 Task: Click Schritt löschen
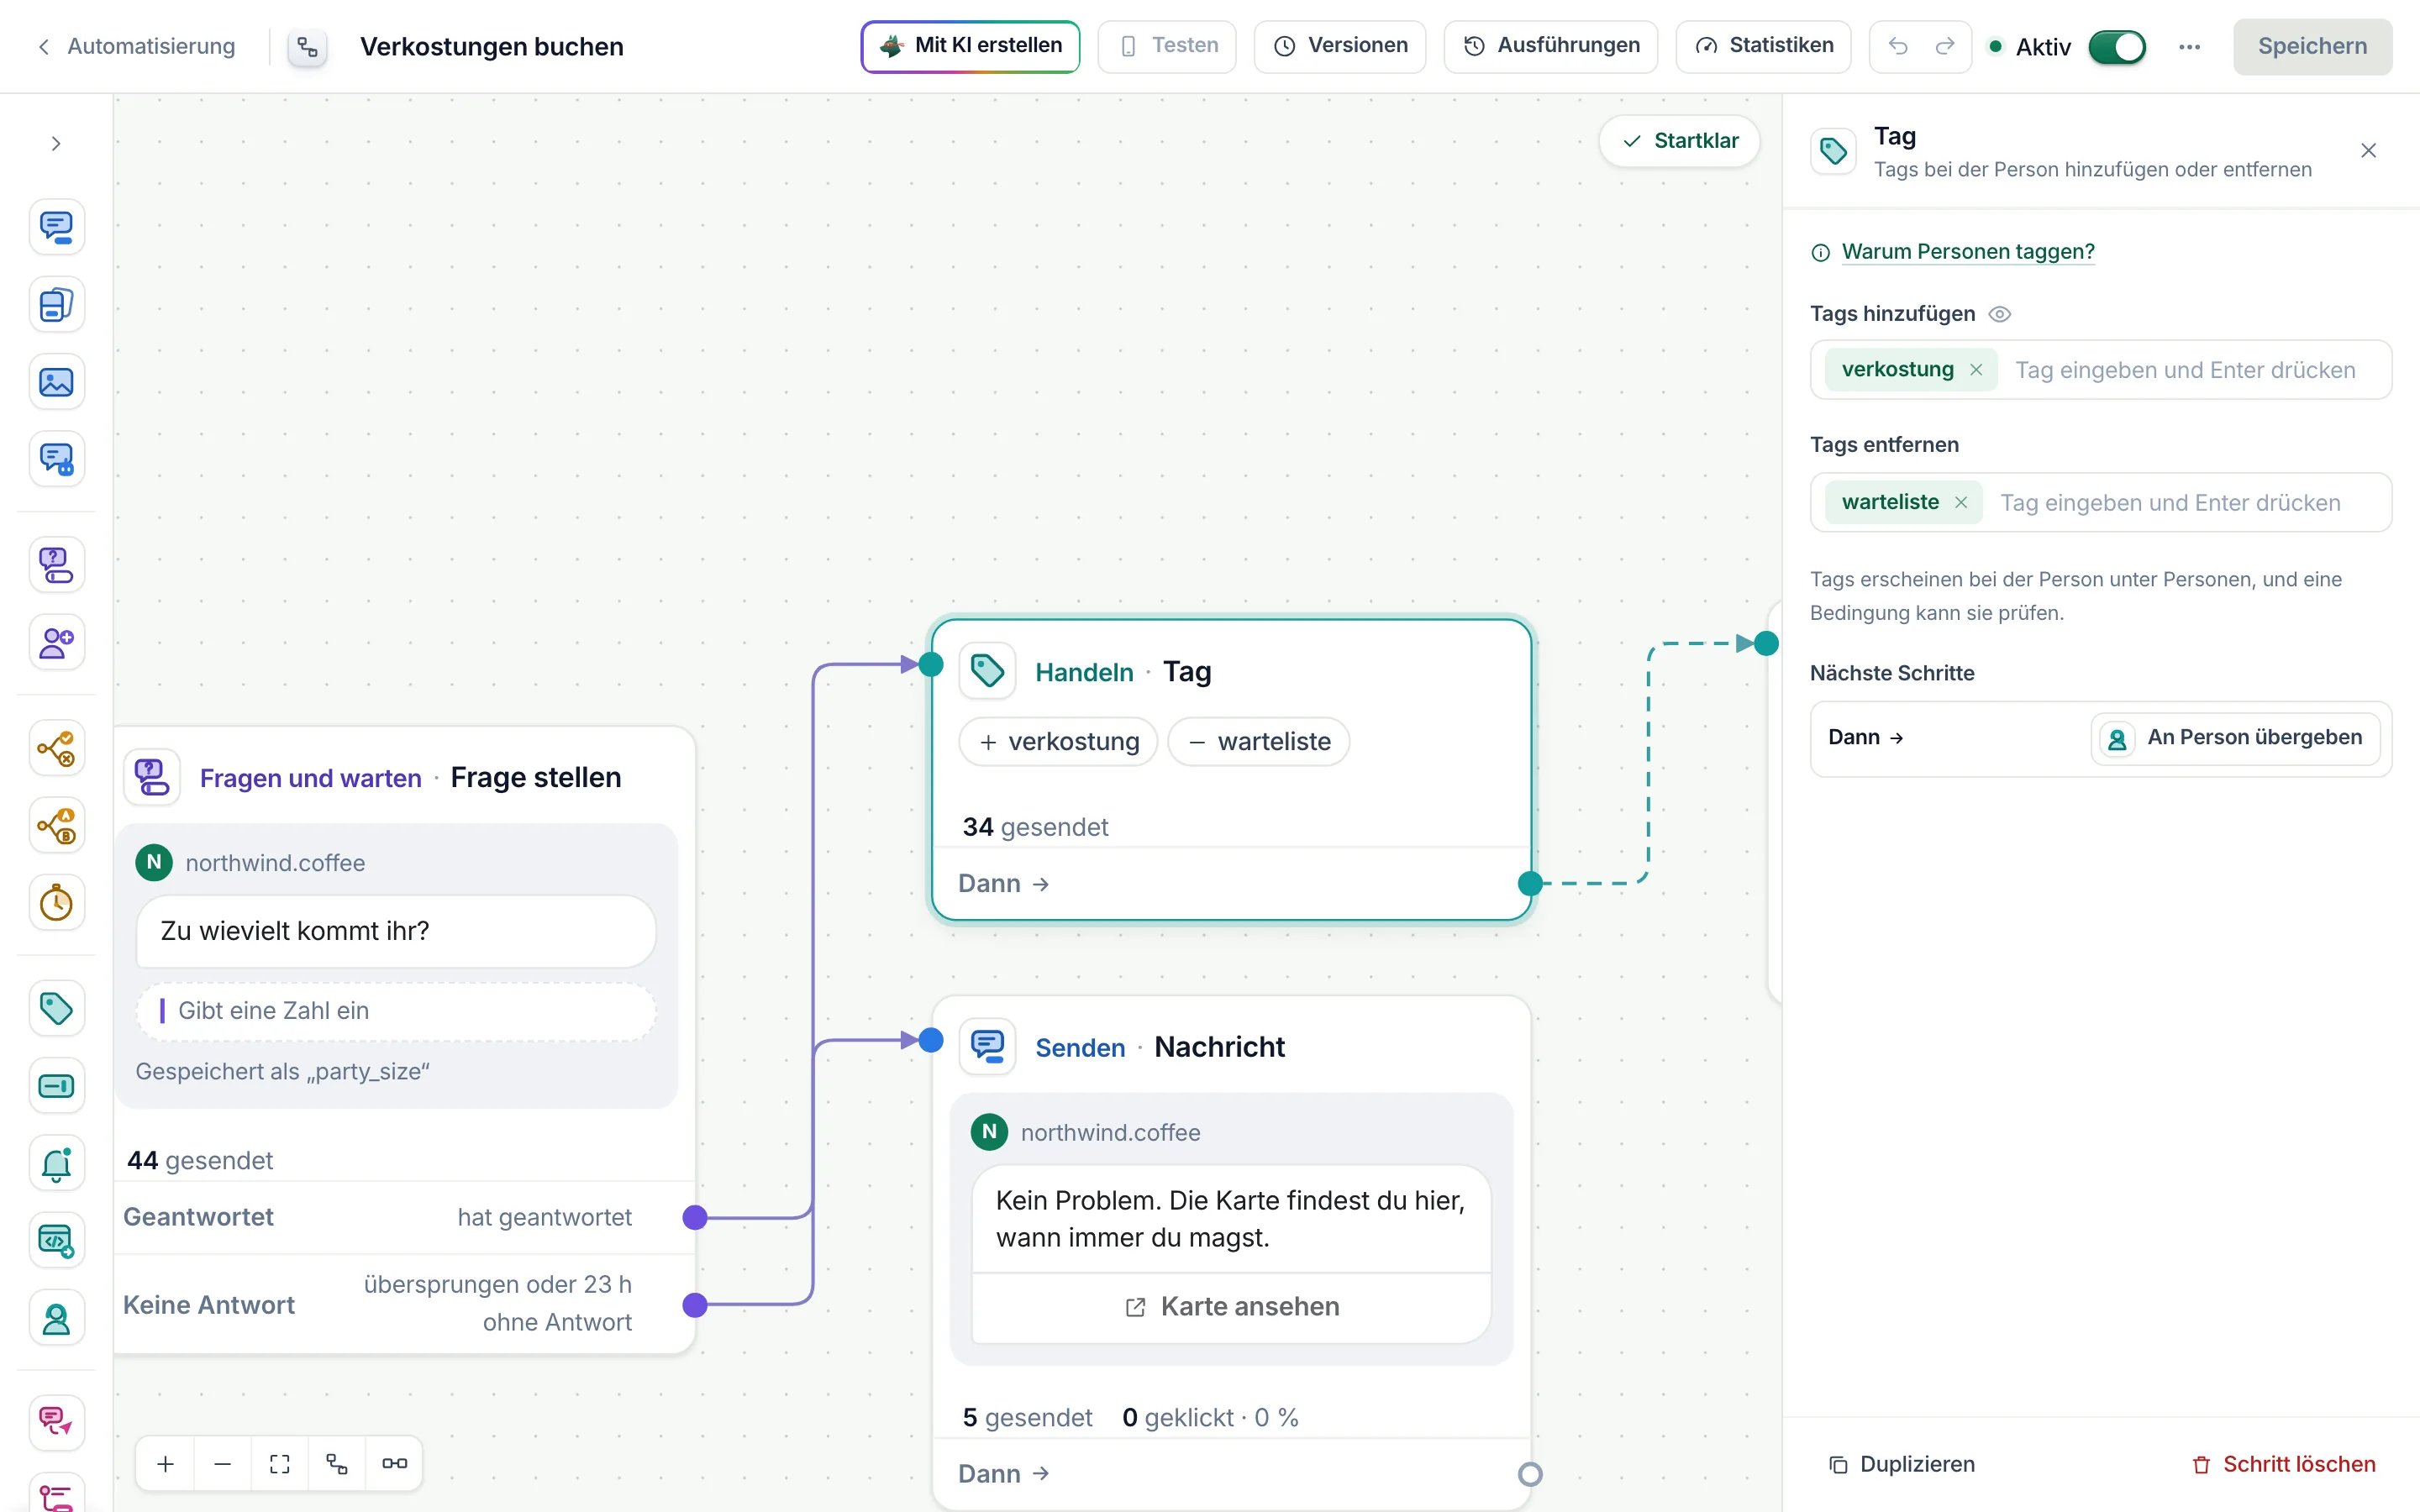pos(2283,1464)
